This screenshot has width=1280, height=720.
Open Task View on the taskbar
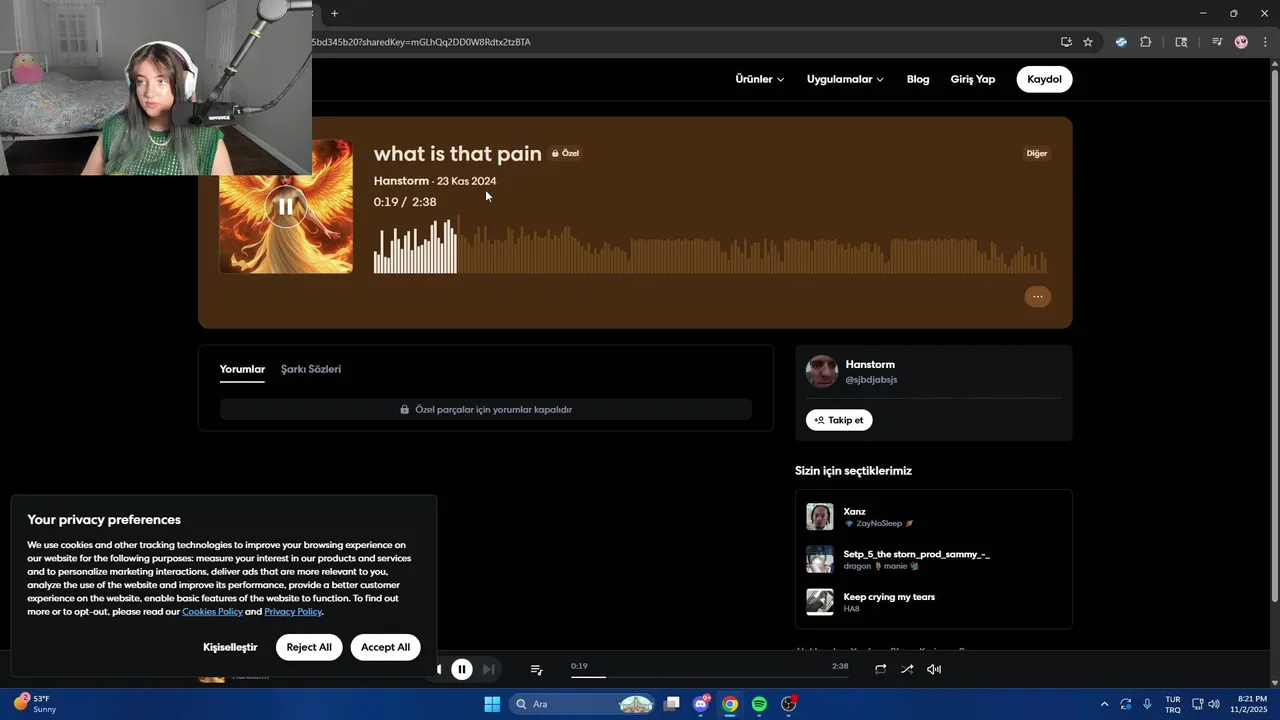672,704
